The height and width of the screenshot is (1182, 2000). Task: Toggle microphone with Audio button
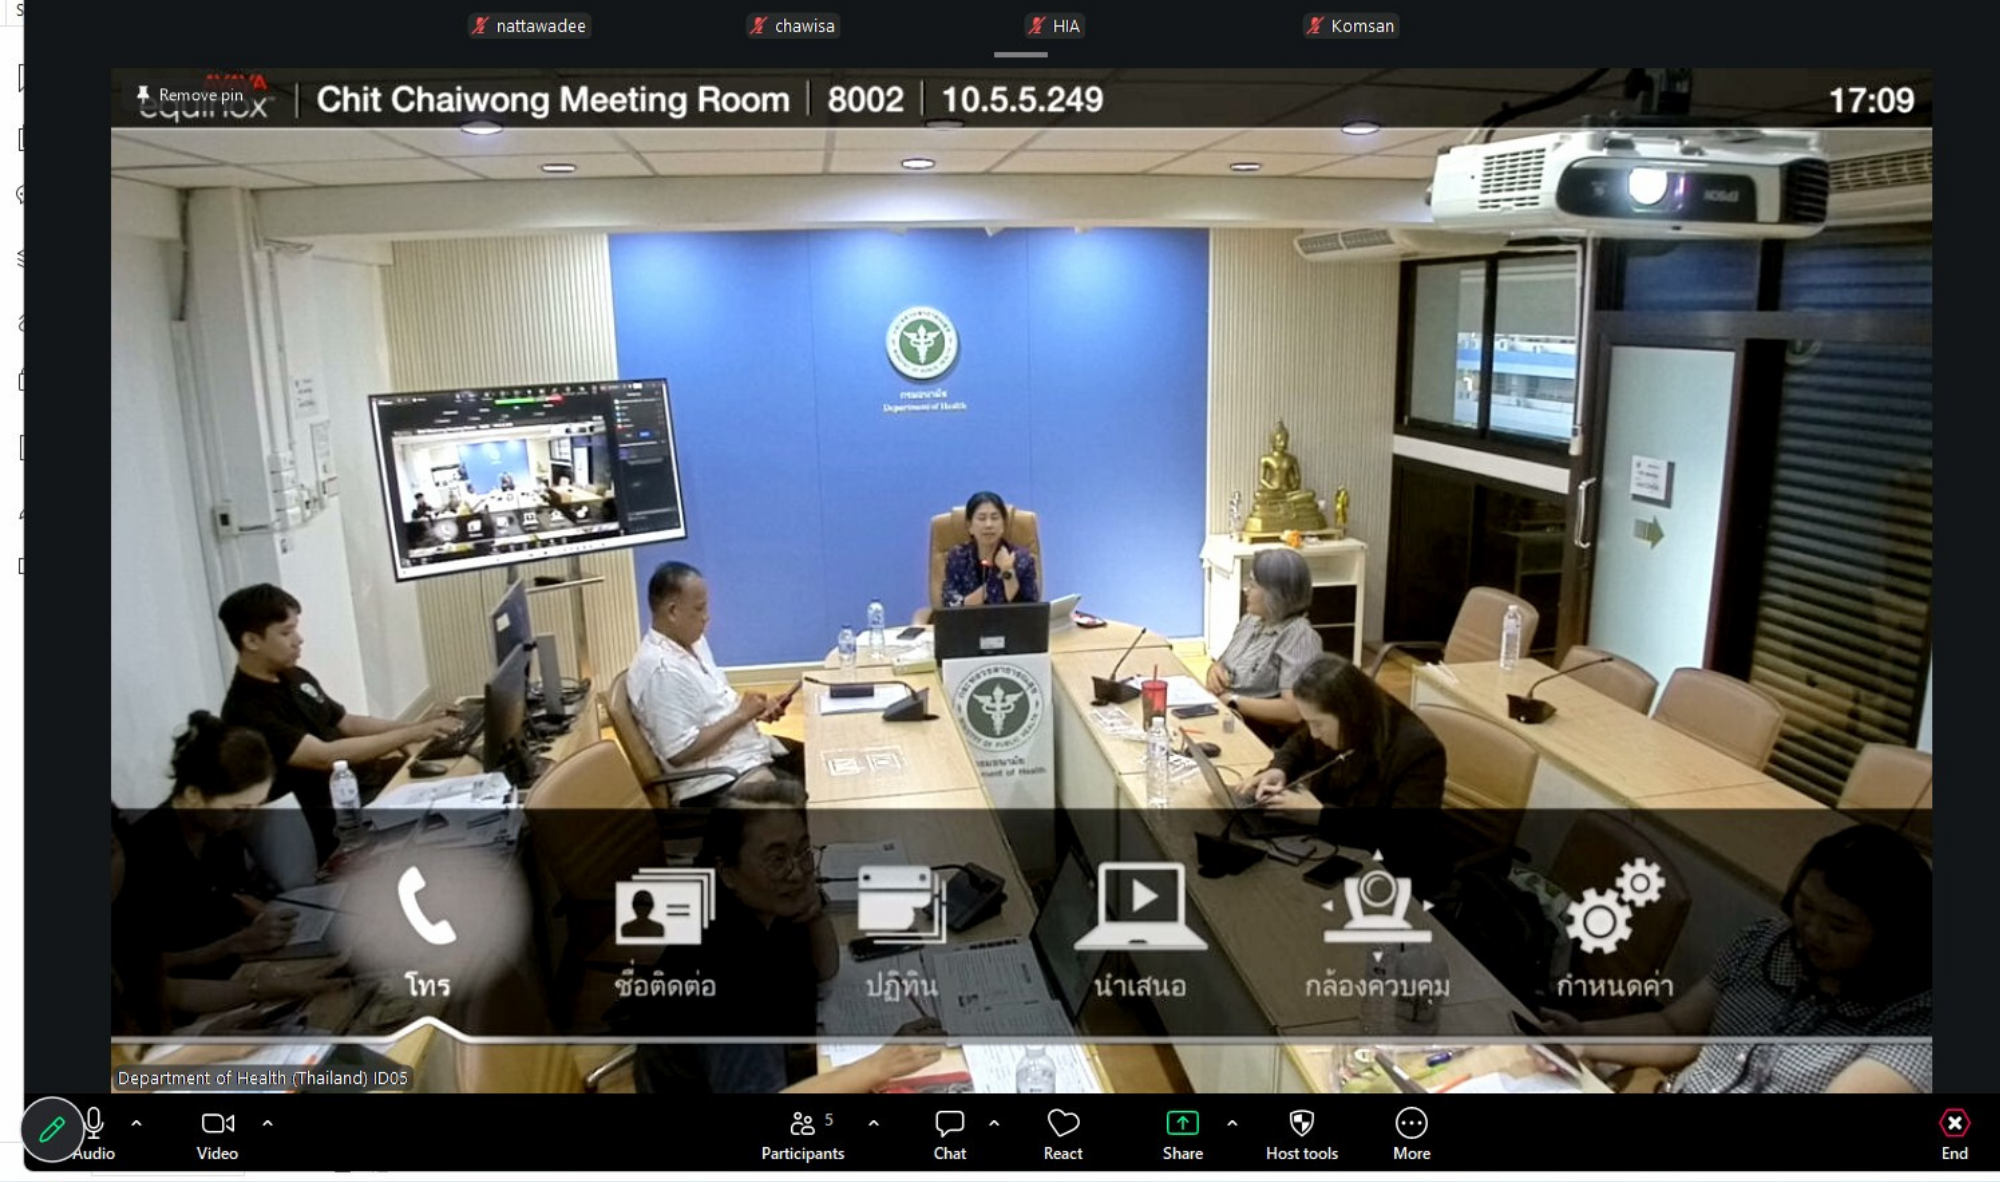95,1124
